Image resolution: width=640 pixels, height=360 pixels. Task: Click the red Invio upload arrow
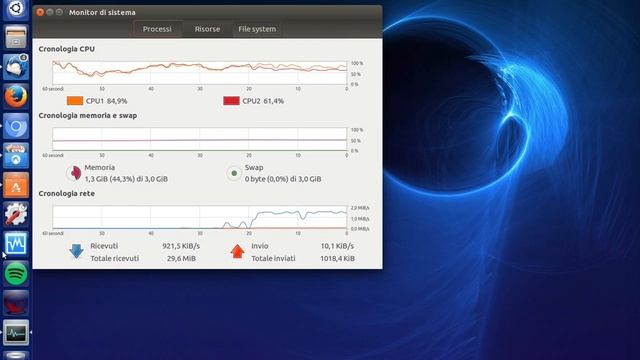pyautogui.click(x=237, y=251)
